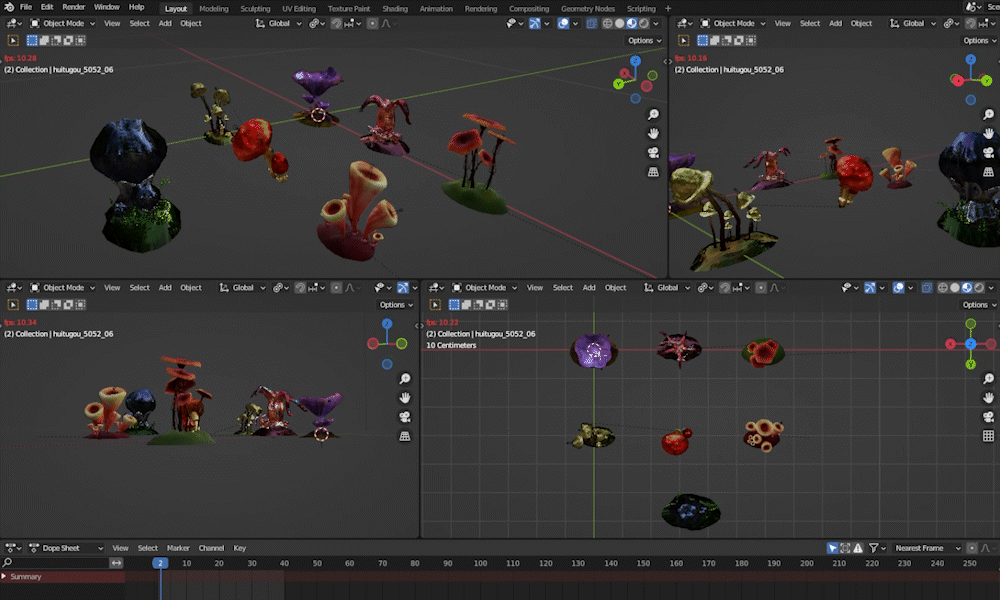The width and height of the screenshot is (1000, 600).
Task: Toggle camera view icon in top-left viewport
Action: 653,153
